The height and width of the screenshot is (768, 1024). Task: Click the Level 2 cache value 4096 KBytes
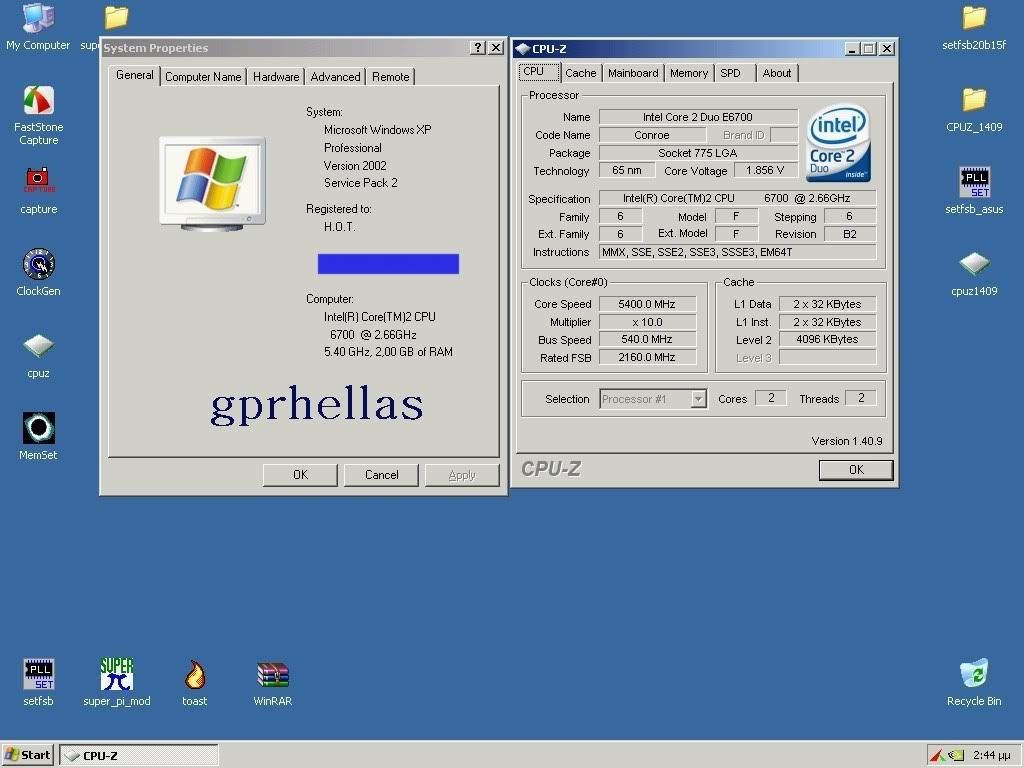tap(827, 340)
